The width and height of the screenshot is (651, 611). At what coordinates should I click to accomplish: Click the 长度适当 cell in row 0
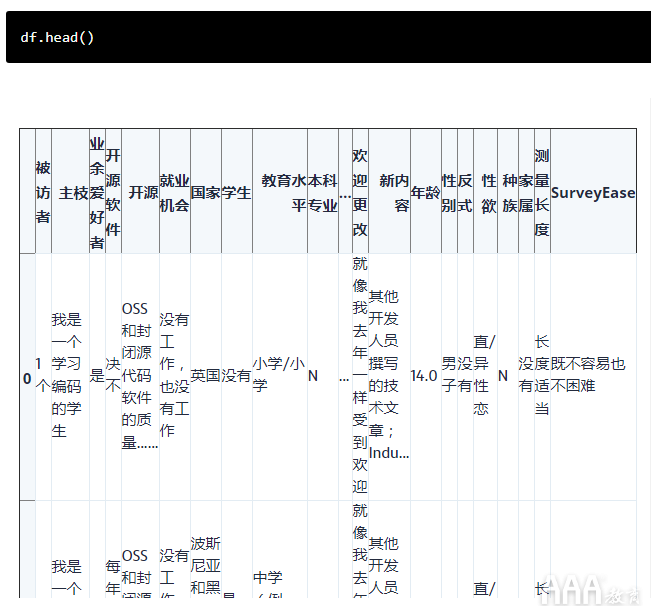[542, 377]
